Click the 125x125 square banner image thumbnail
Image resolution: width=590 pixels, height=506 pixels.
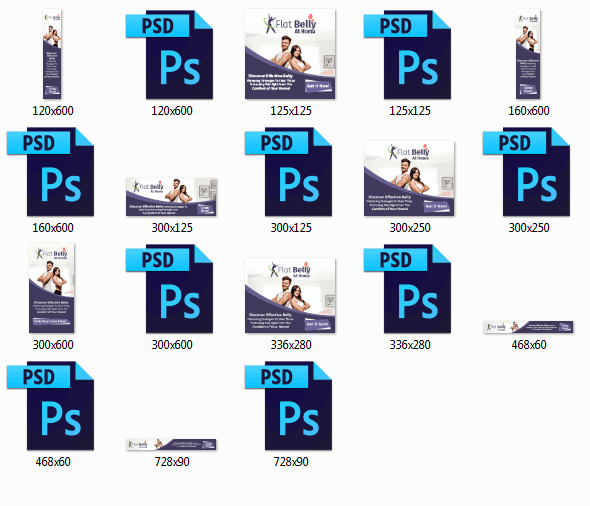(290, 55)
